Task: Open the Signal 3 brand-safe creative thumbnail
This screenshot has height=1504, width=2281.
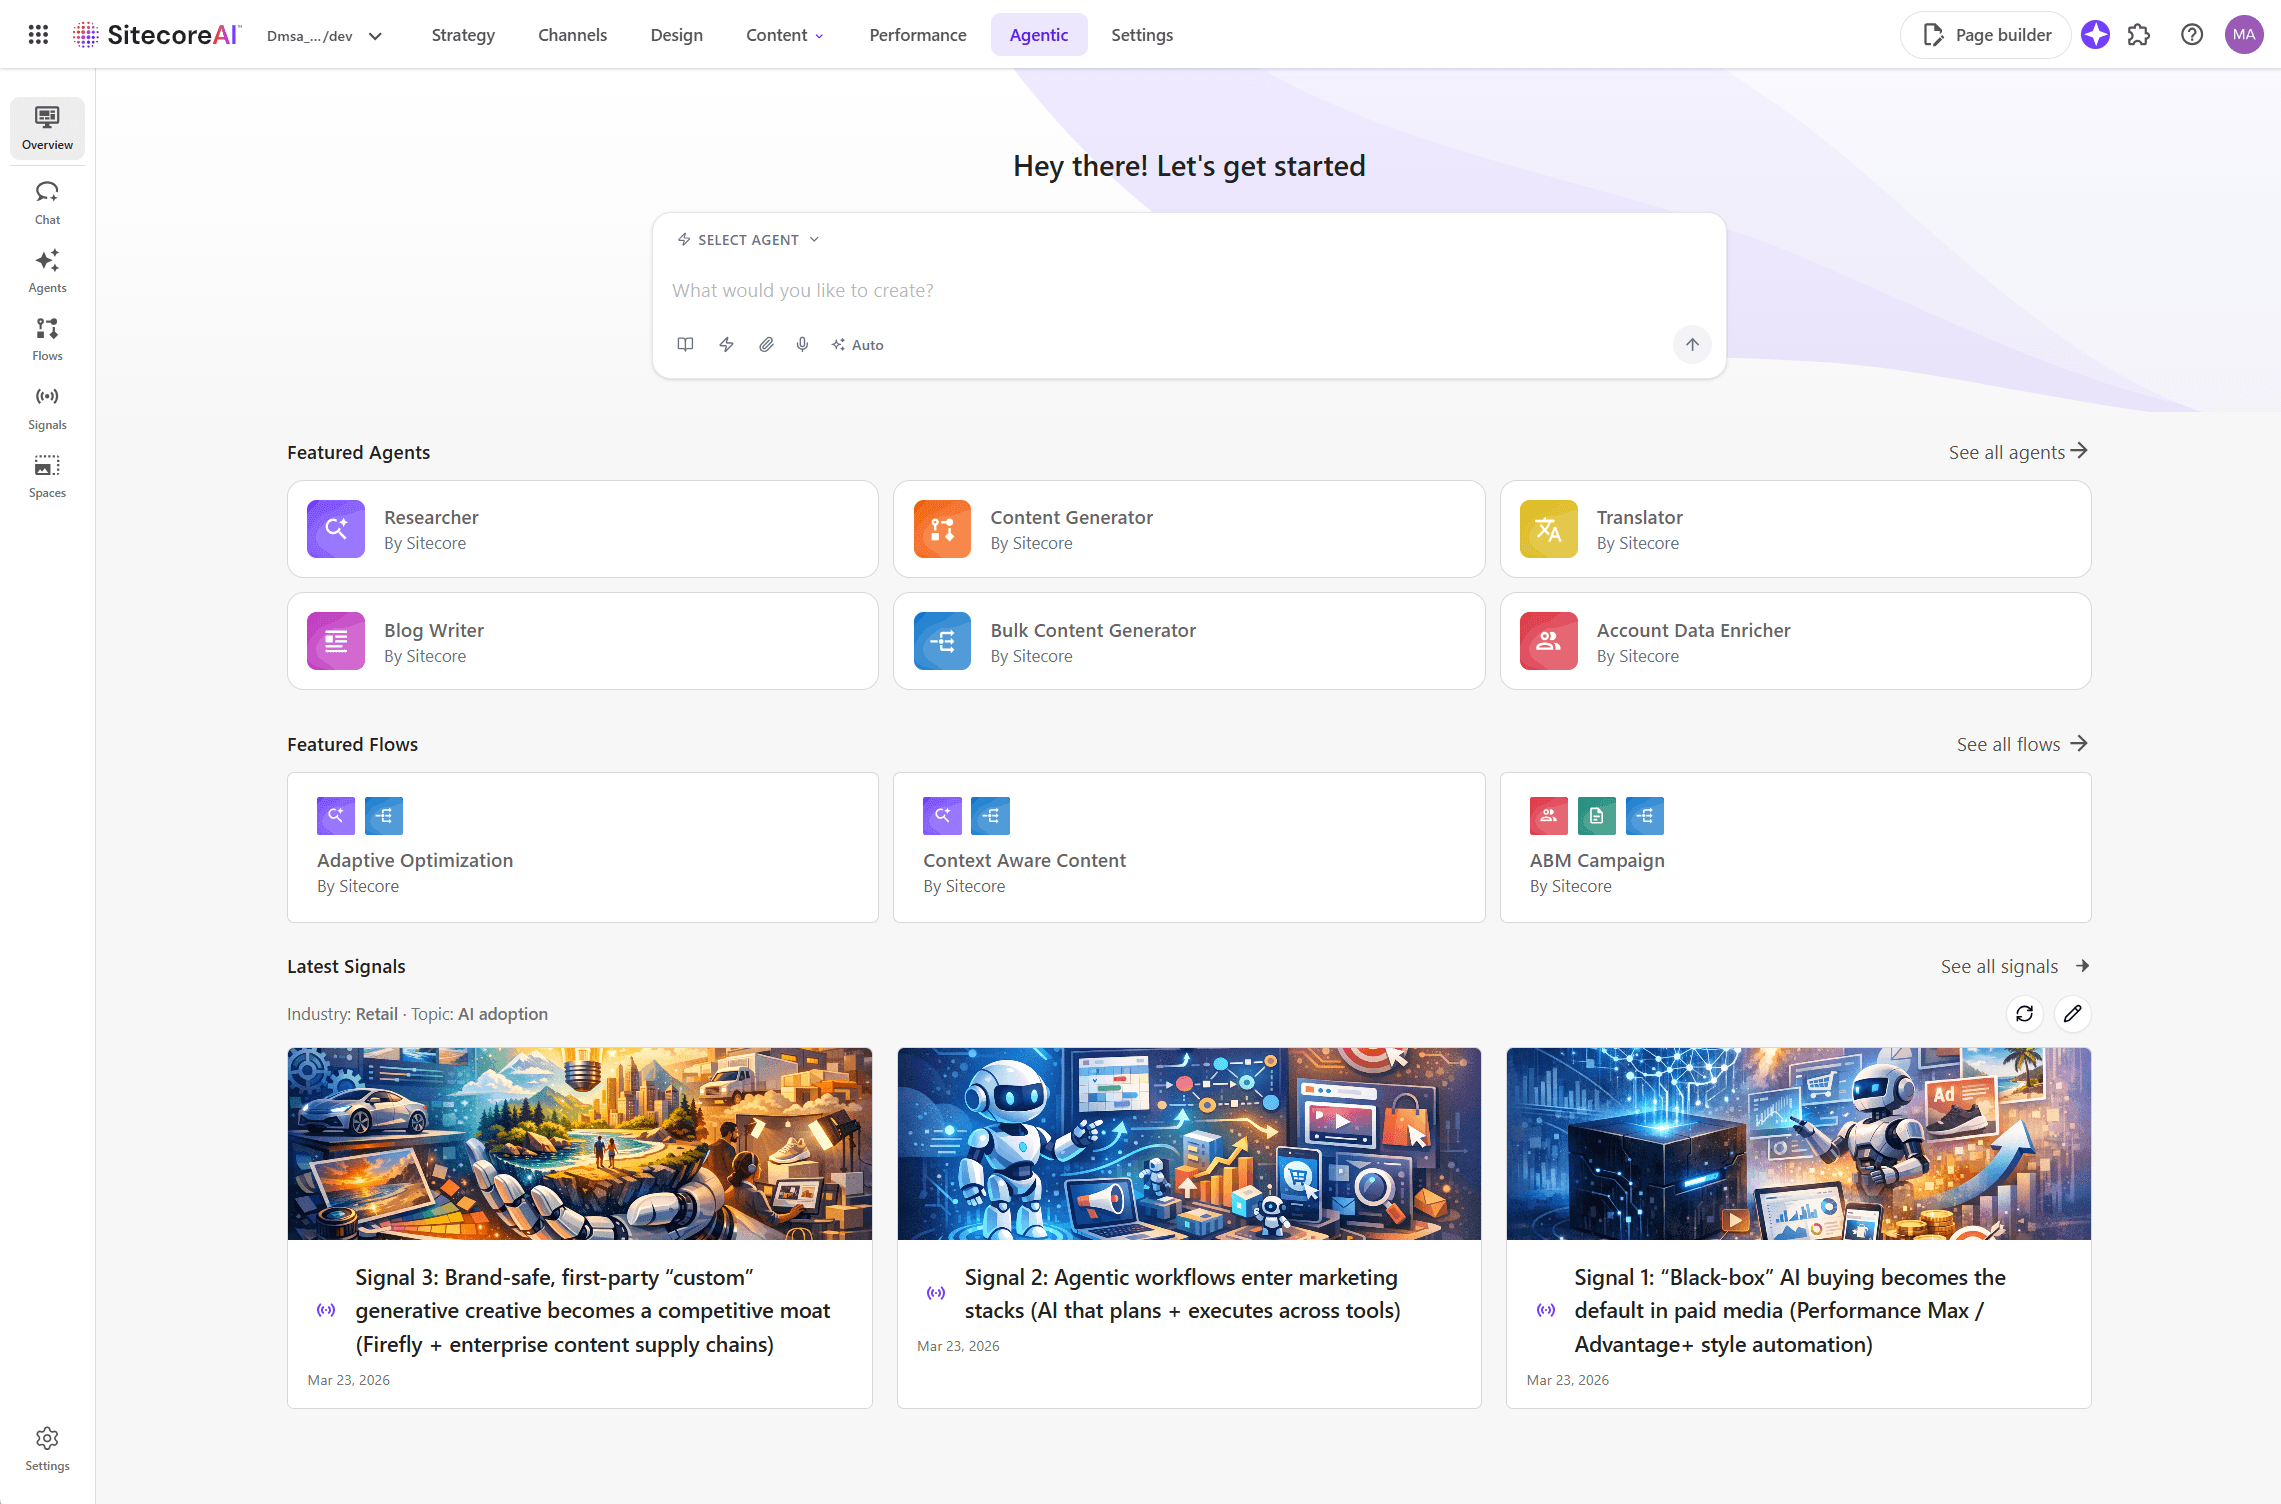Action: [579, 1144]
